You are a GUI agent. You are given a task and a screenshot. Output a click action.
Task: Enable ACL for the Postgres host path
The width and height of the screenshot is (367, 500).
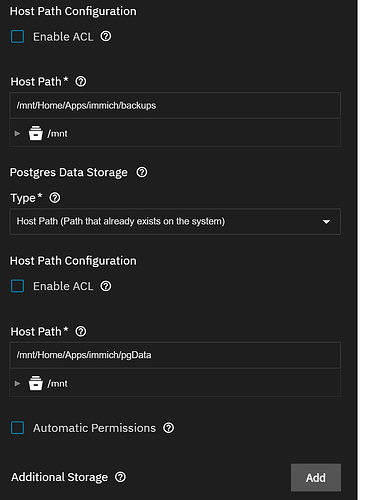click(17, 286)
